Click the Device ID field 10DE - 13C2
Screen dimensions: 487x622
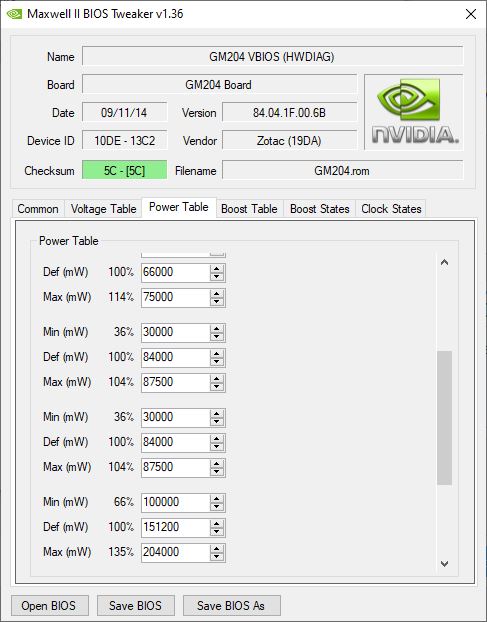125,141
